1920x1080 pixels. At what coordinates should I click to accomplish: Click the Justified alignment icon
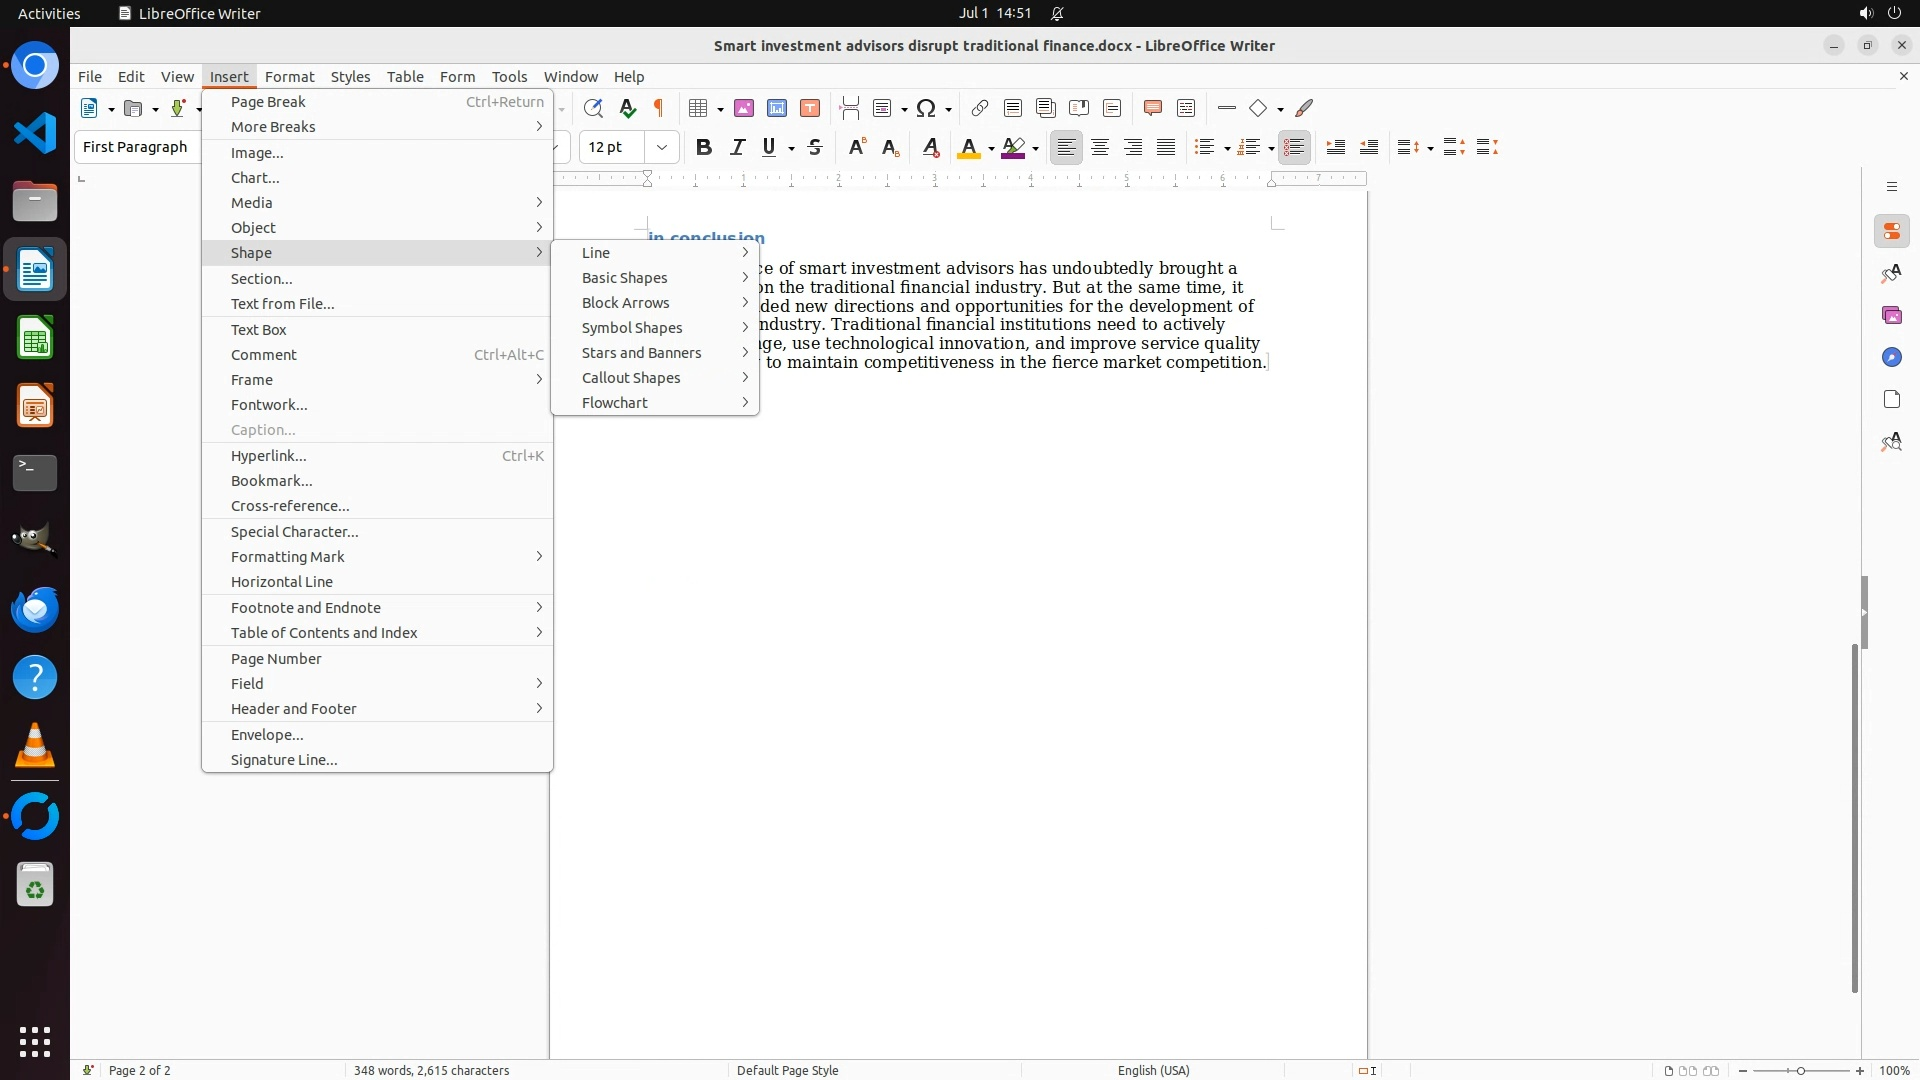(1166, 147)
